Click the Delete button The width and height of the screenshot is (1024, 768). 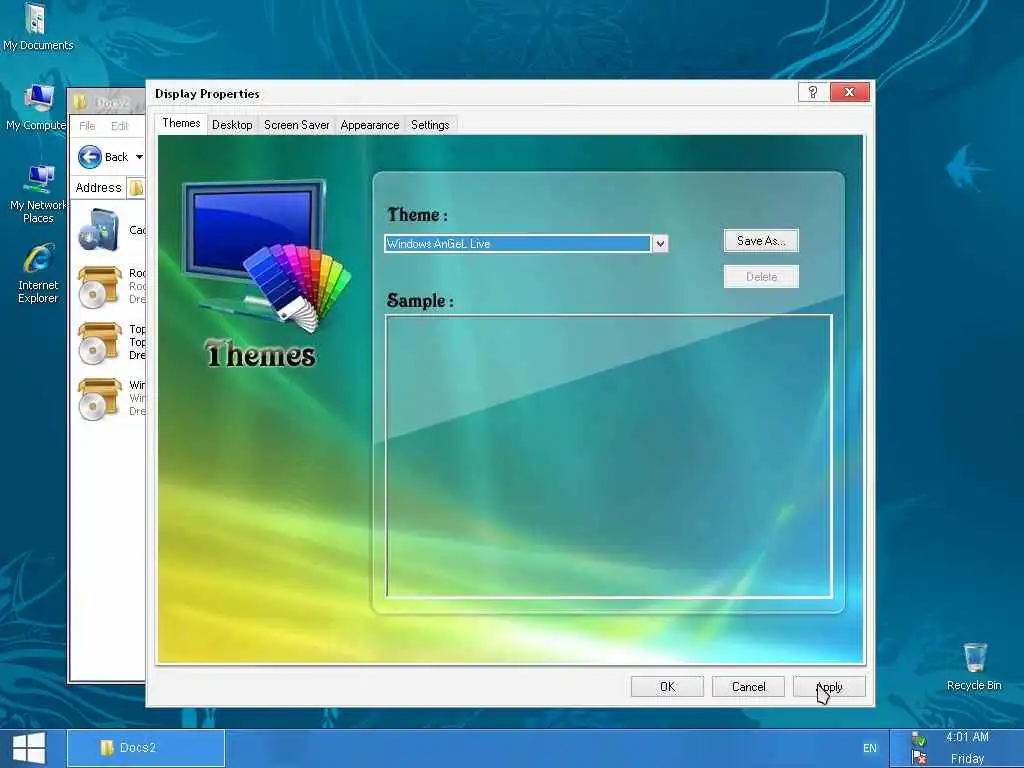pos(761,276)
